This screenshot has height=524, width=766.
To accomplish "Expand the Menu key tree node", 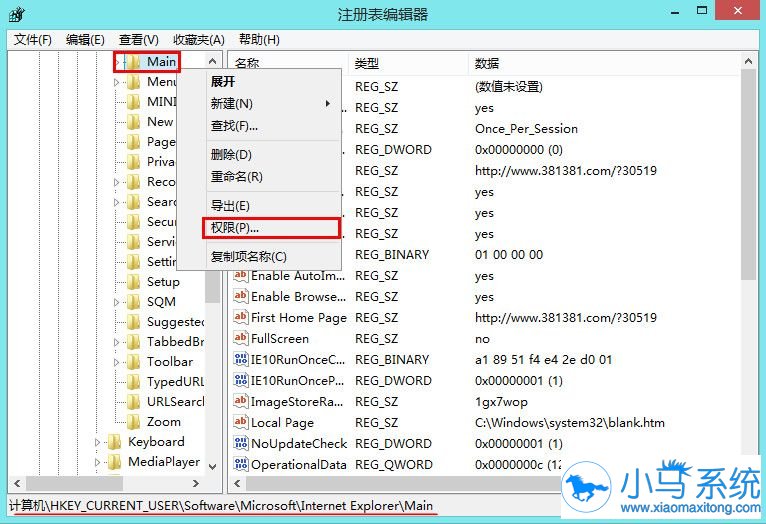I will point(117,83).
